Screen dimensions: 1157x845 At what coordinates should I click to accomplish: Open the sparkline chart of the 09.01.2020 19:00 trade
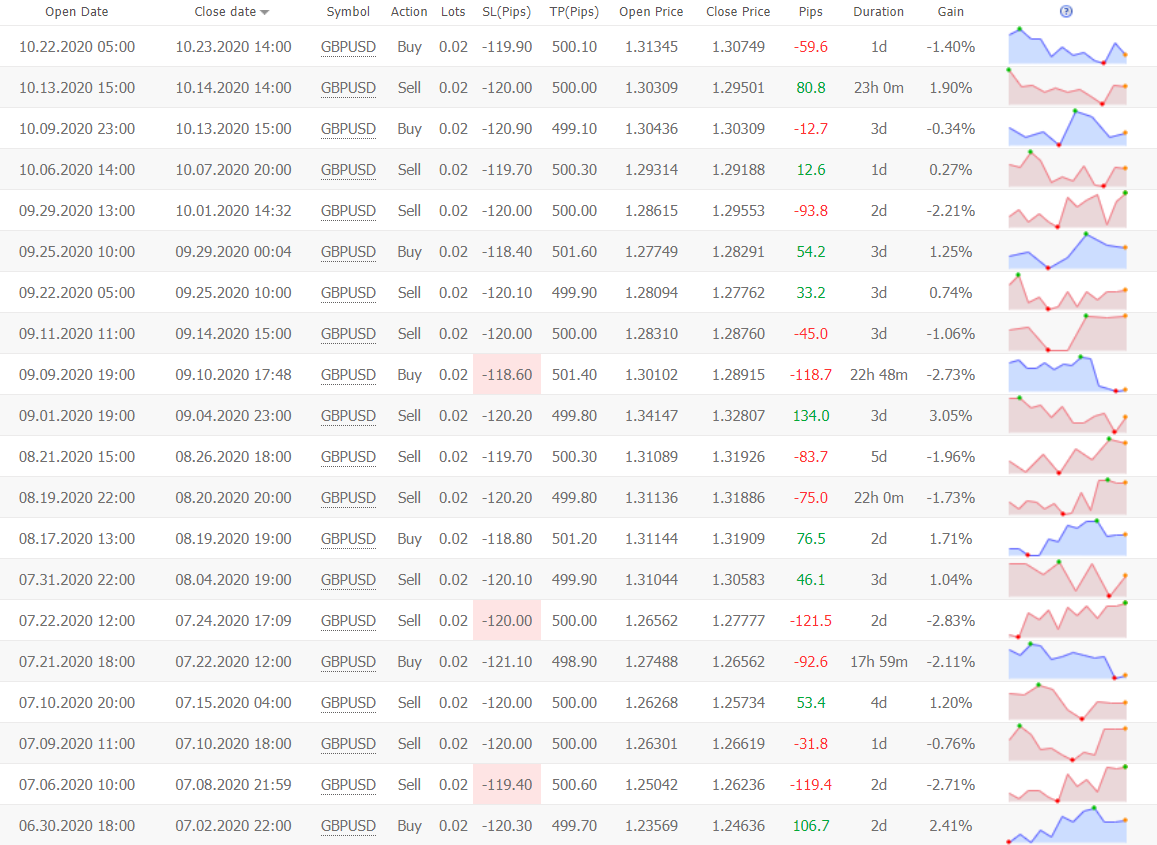tap(1067, 416)
